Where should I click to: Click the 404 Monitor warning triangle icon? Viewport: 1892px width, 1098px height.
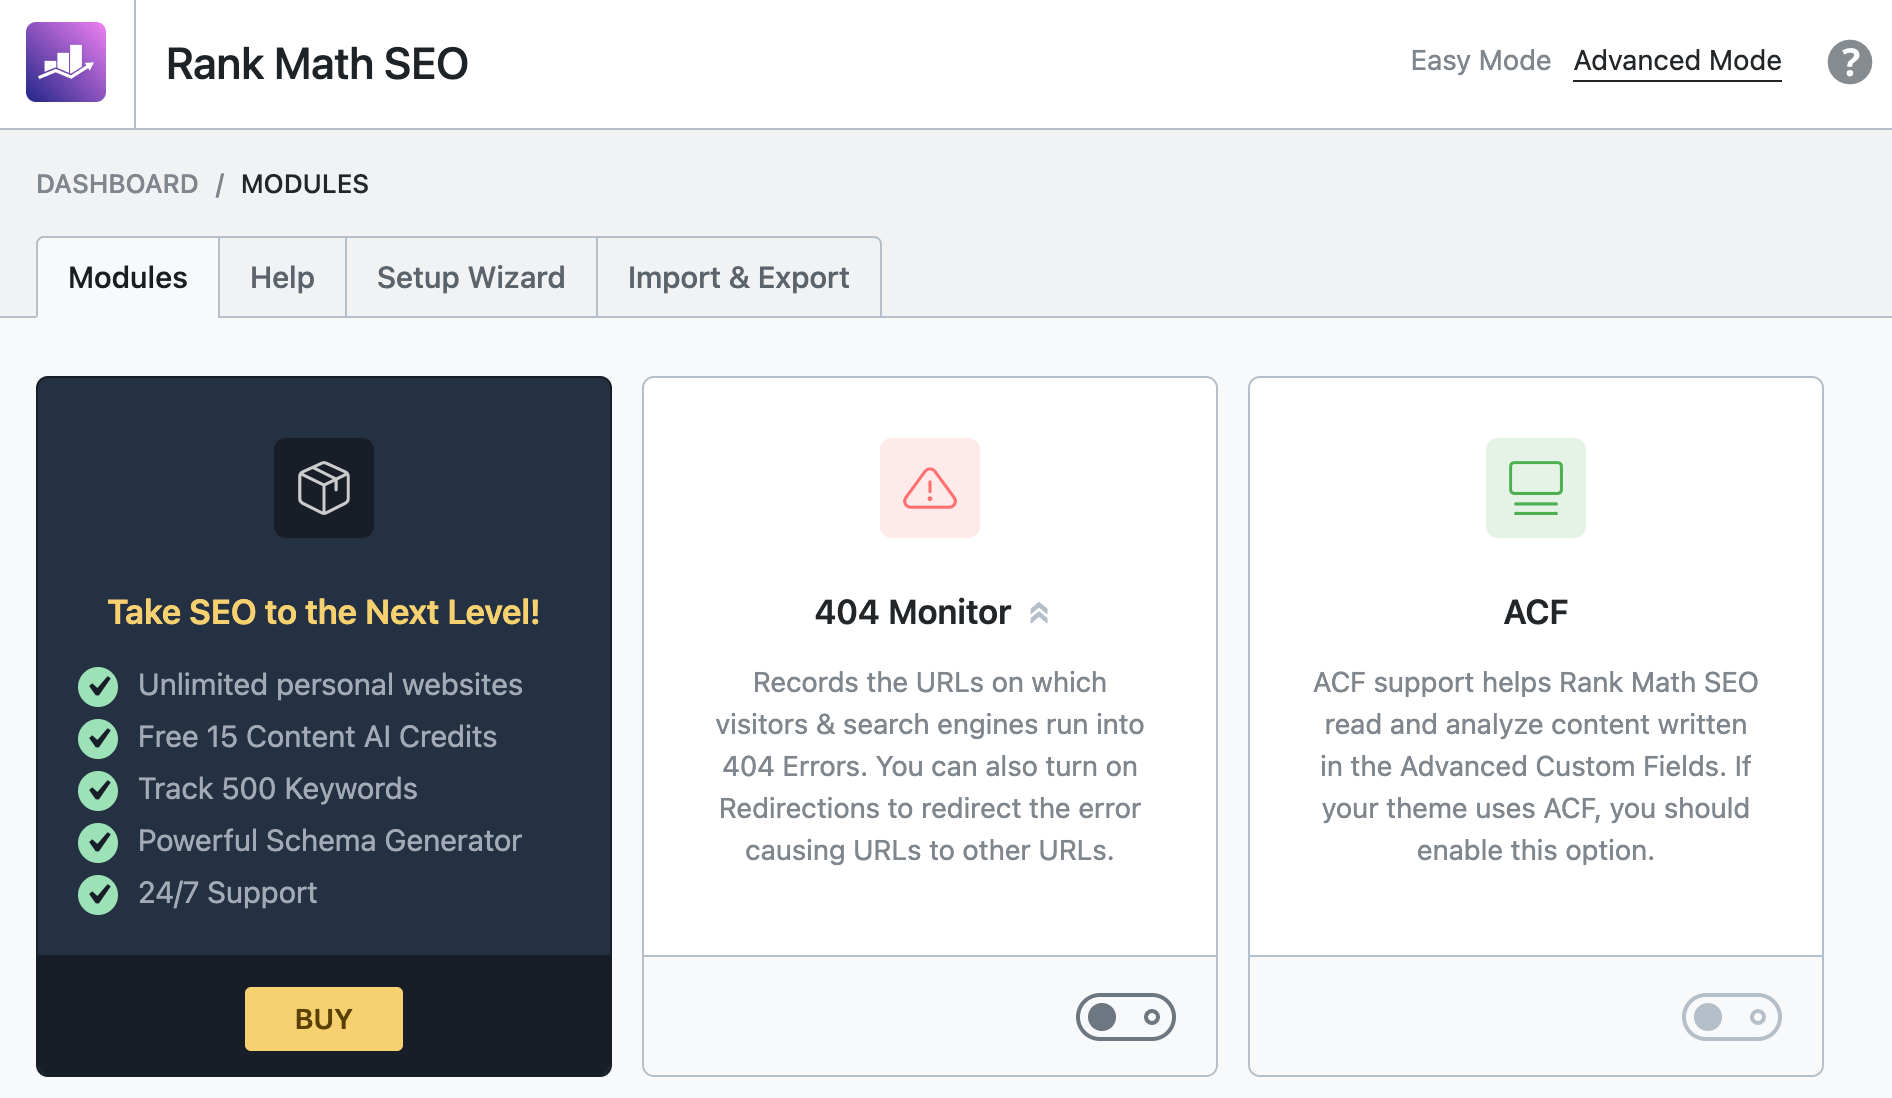(x=930, y=488)
